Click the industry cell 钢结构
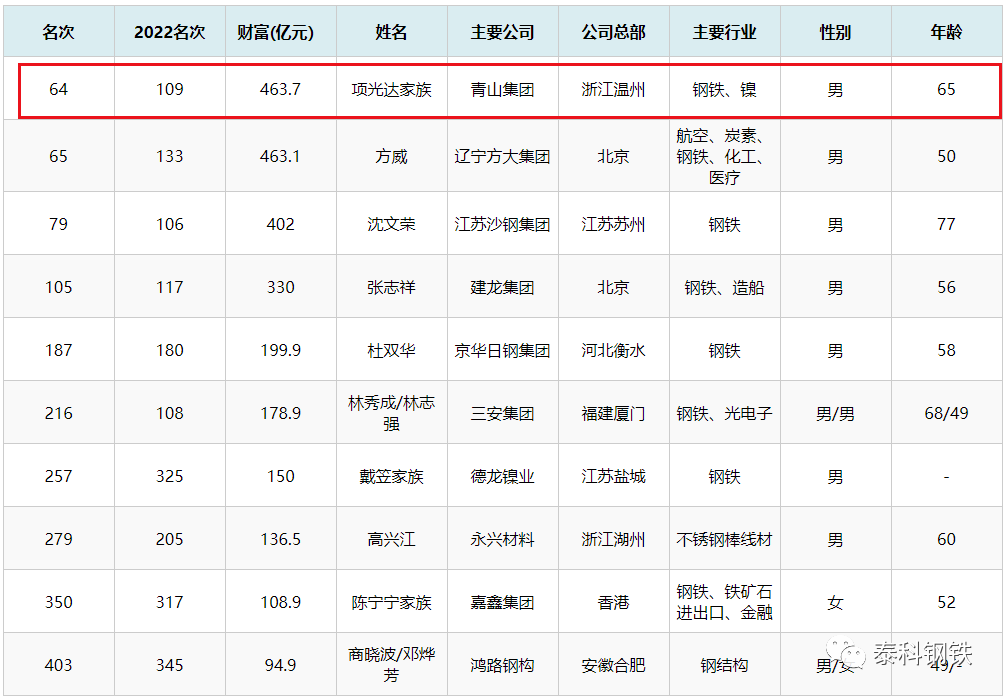 724,665
